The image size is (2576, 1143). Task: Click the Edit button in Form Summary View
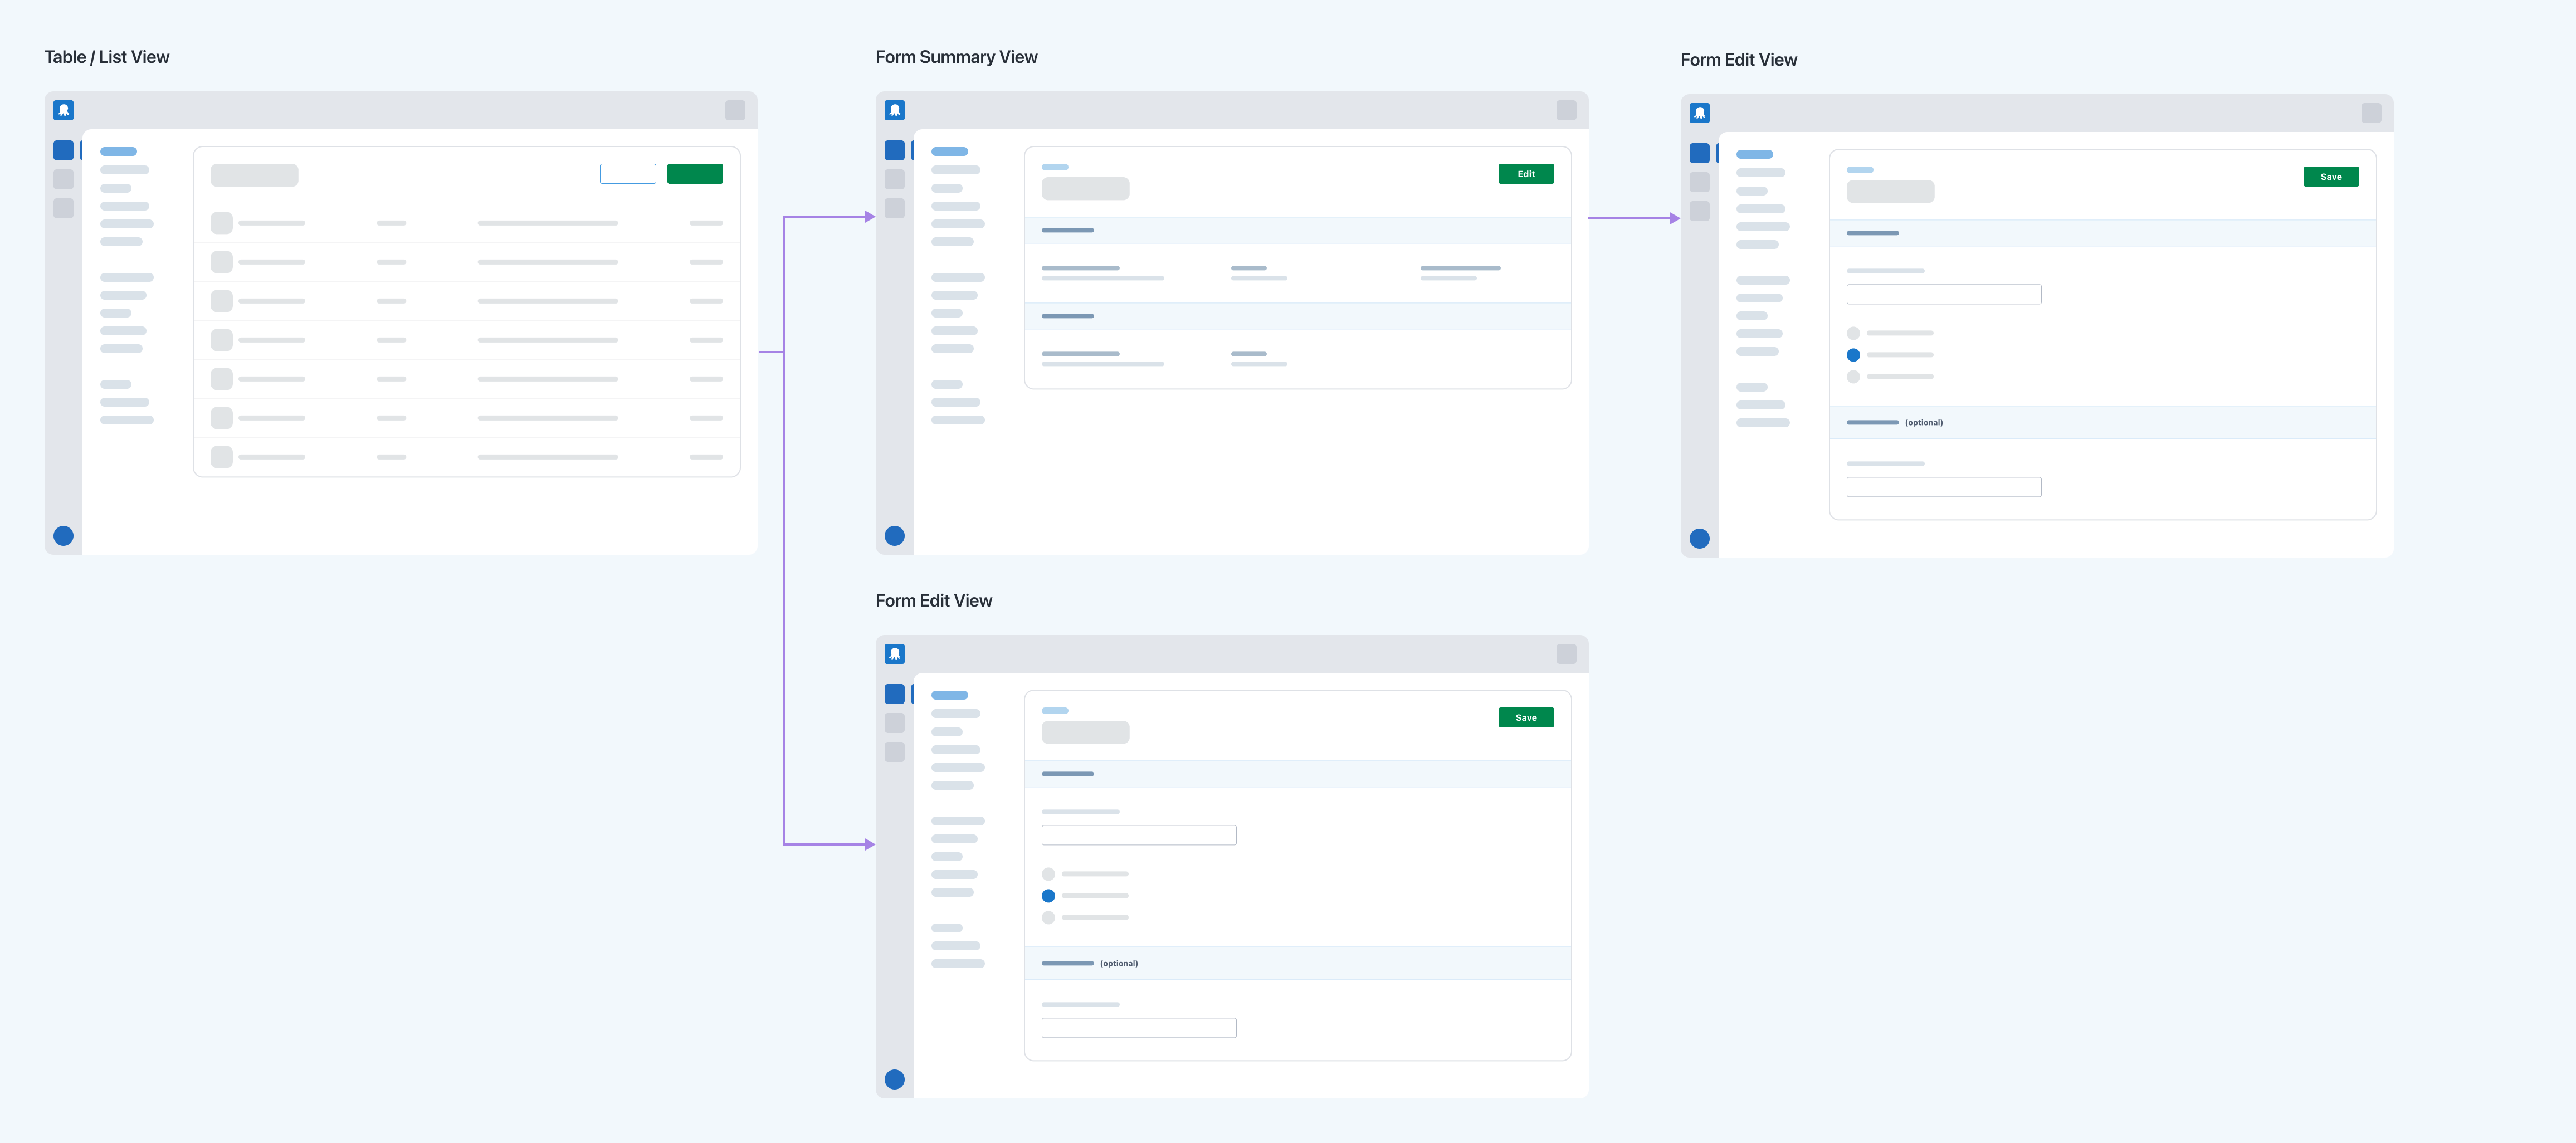1526,174
